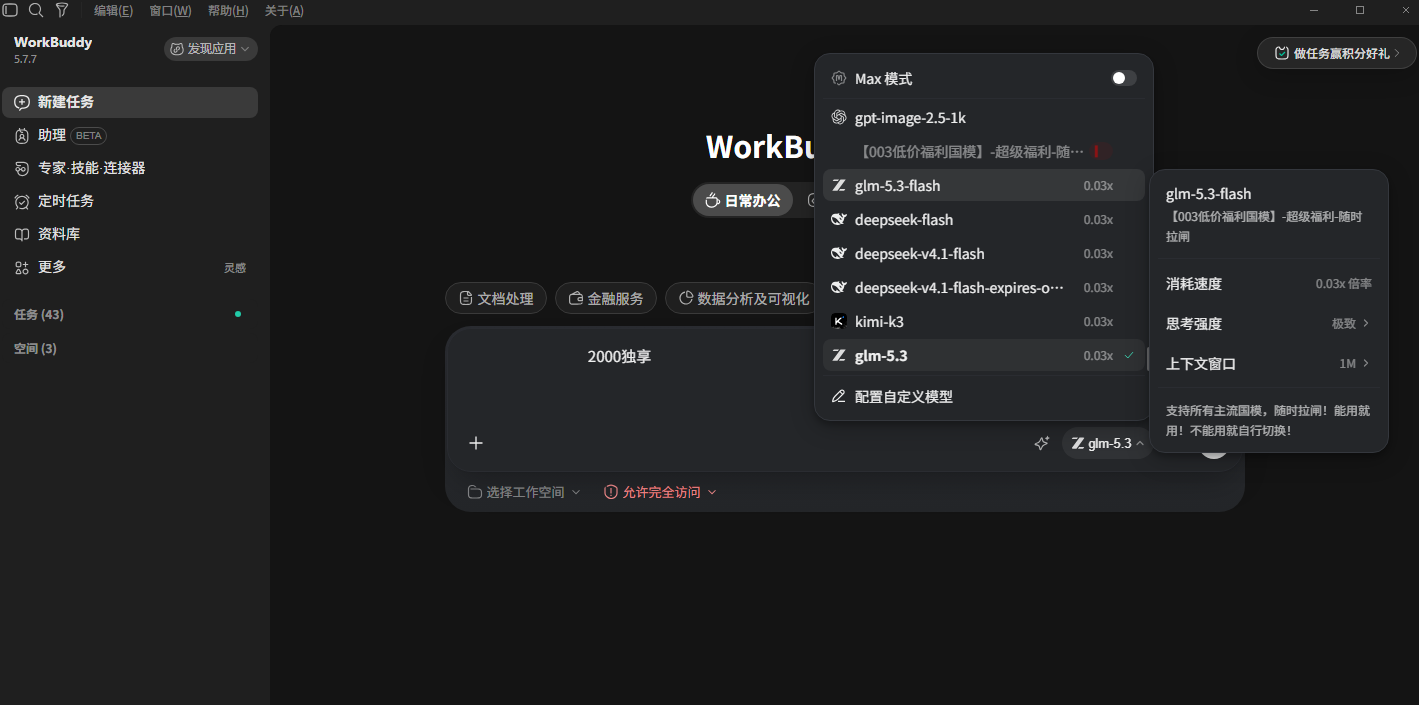Image resolution: width=1419 pixels, height=705 pixels.
Task: Open 定时任务 in the sidebar
Action: [130, 201]
